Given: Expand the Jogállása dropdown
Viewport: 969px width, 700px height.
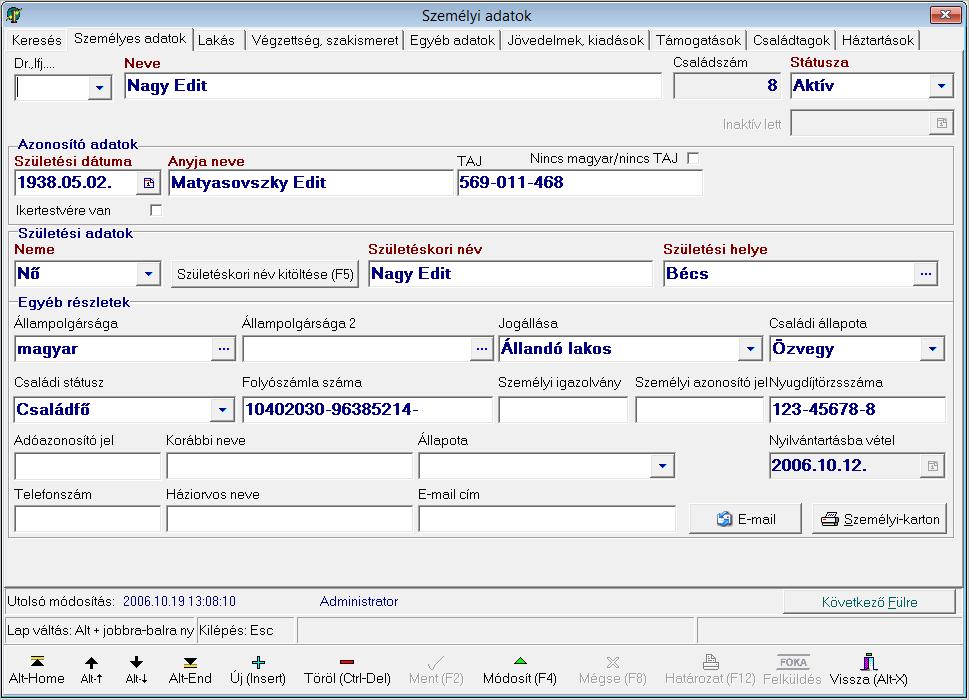Looking at the screenshot, I should pyautogui.click(x=750, y=349).
